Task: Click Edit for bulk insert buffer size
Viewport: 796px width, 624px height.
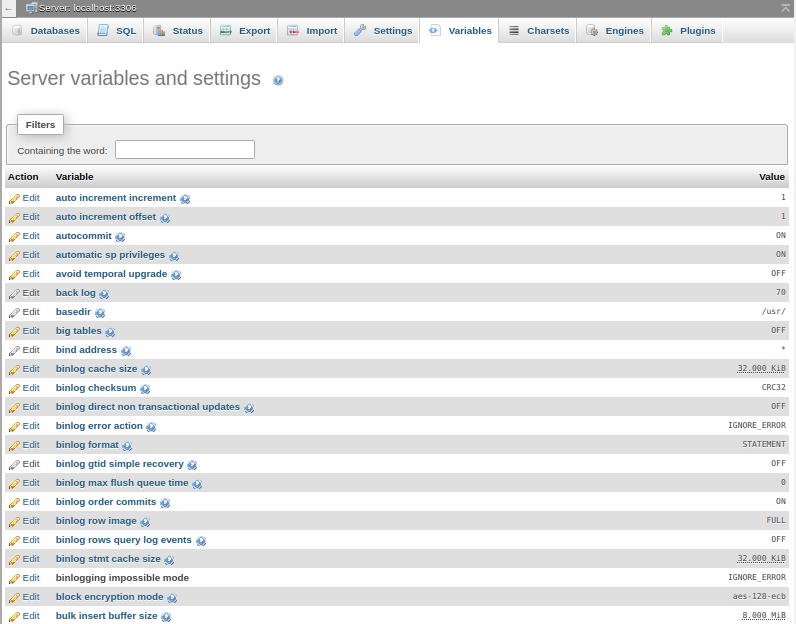Action: coord(24,616)
